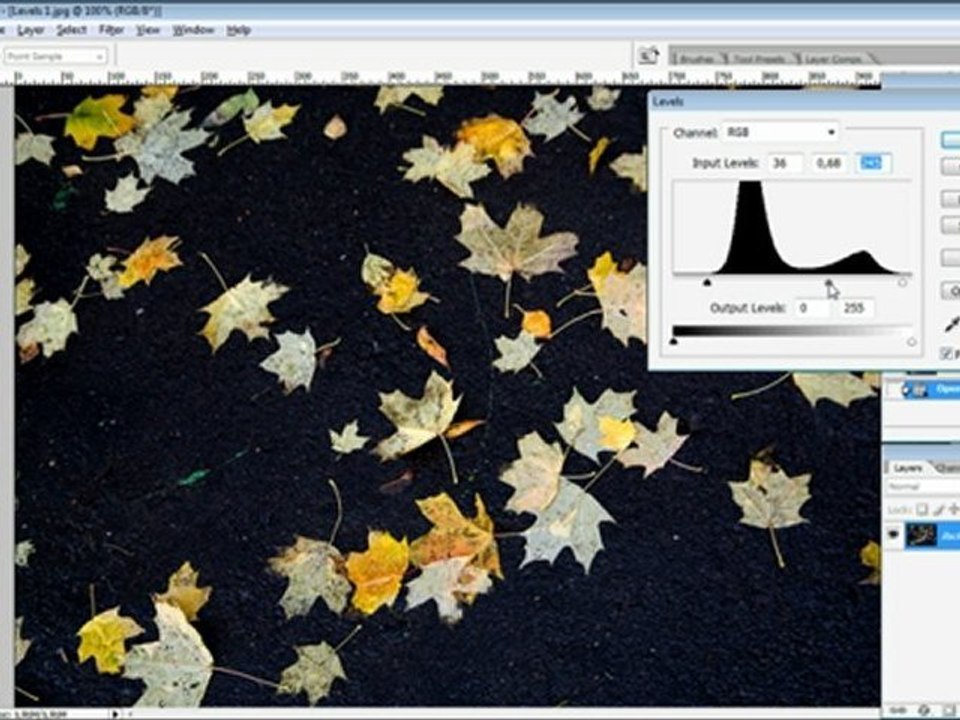Open the Filter menu
Image resolution: width=960 pixels, height=720 pixels.
111,30
